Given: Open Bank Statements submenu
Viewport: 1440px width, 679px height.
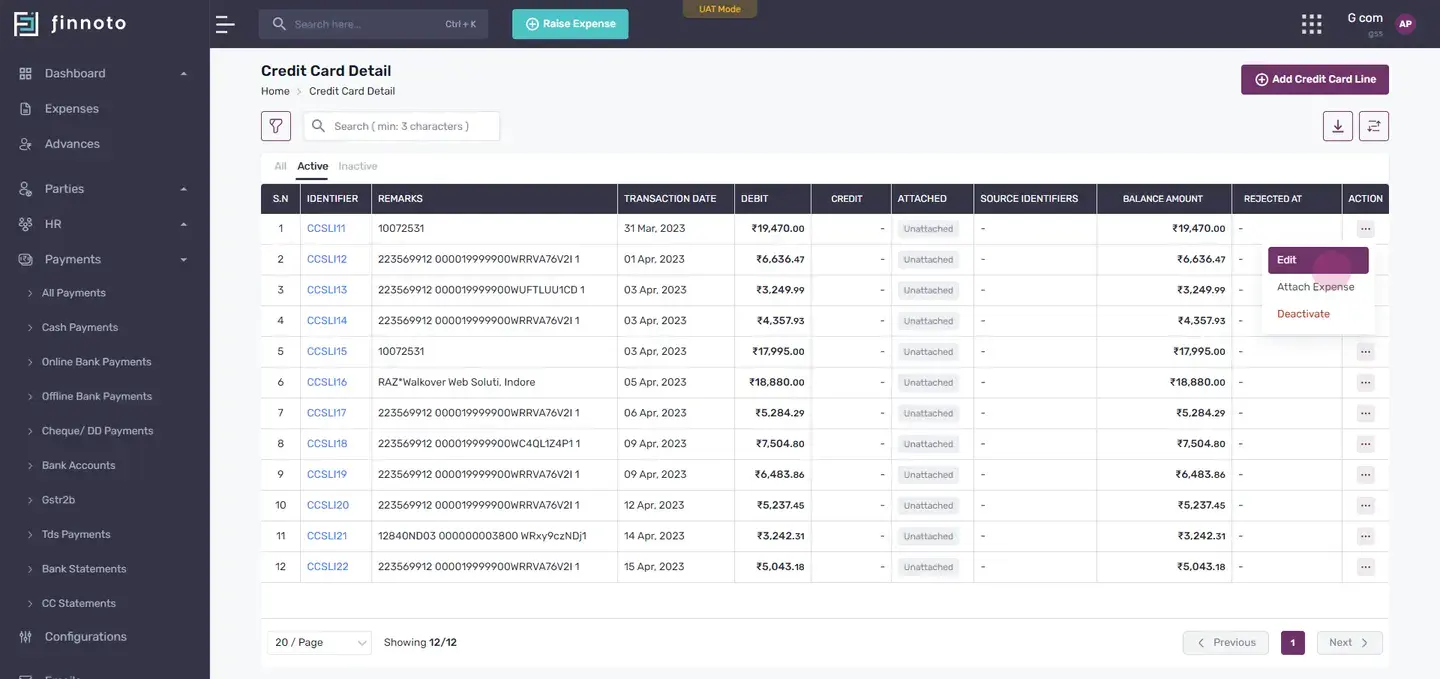Looking at the screenshot, I should (x=84, y=569).
